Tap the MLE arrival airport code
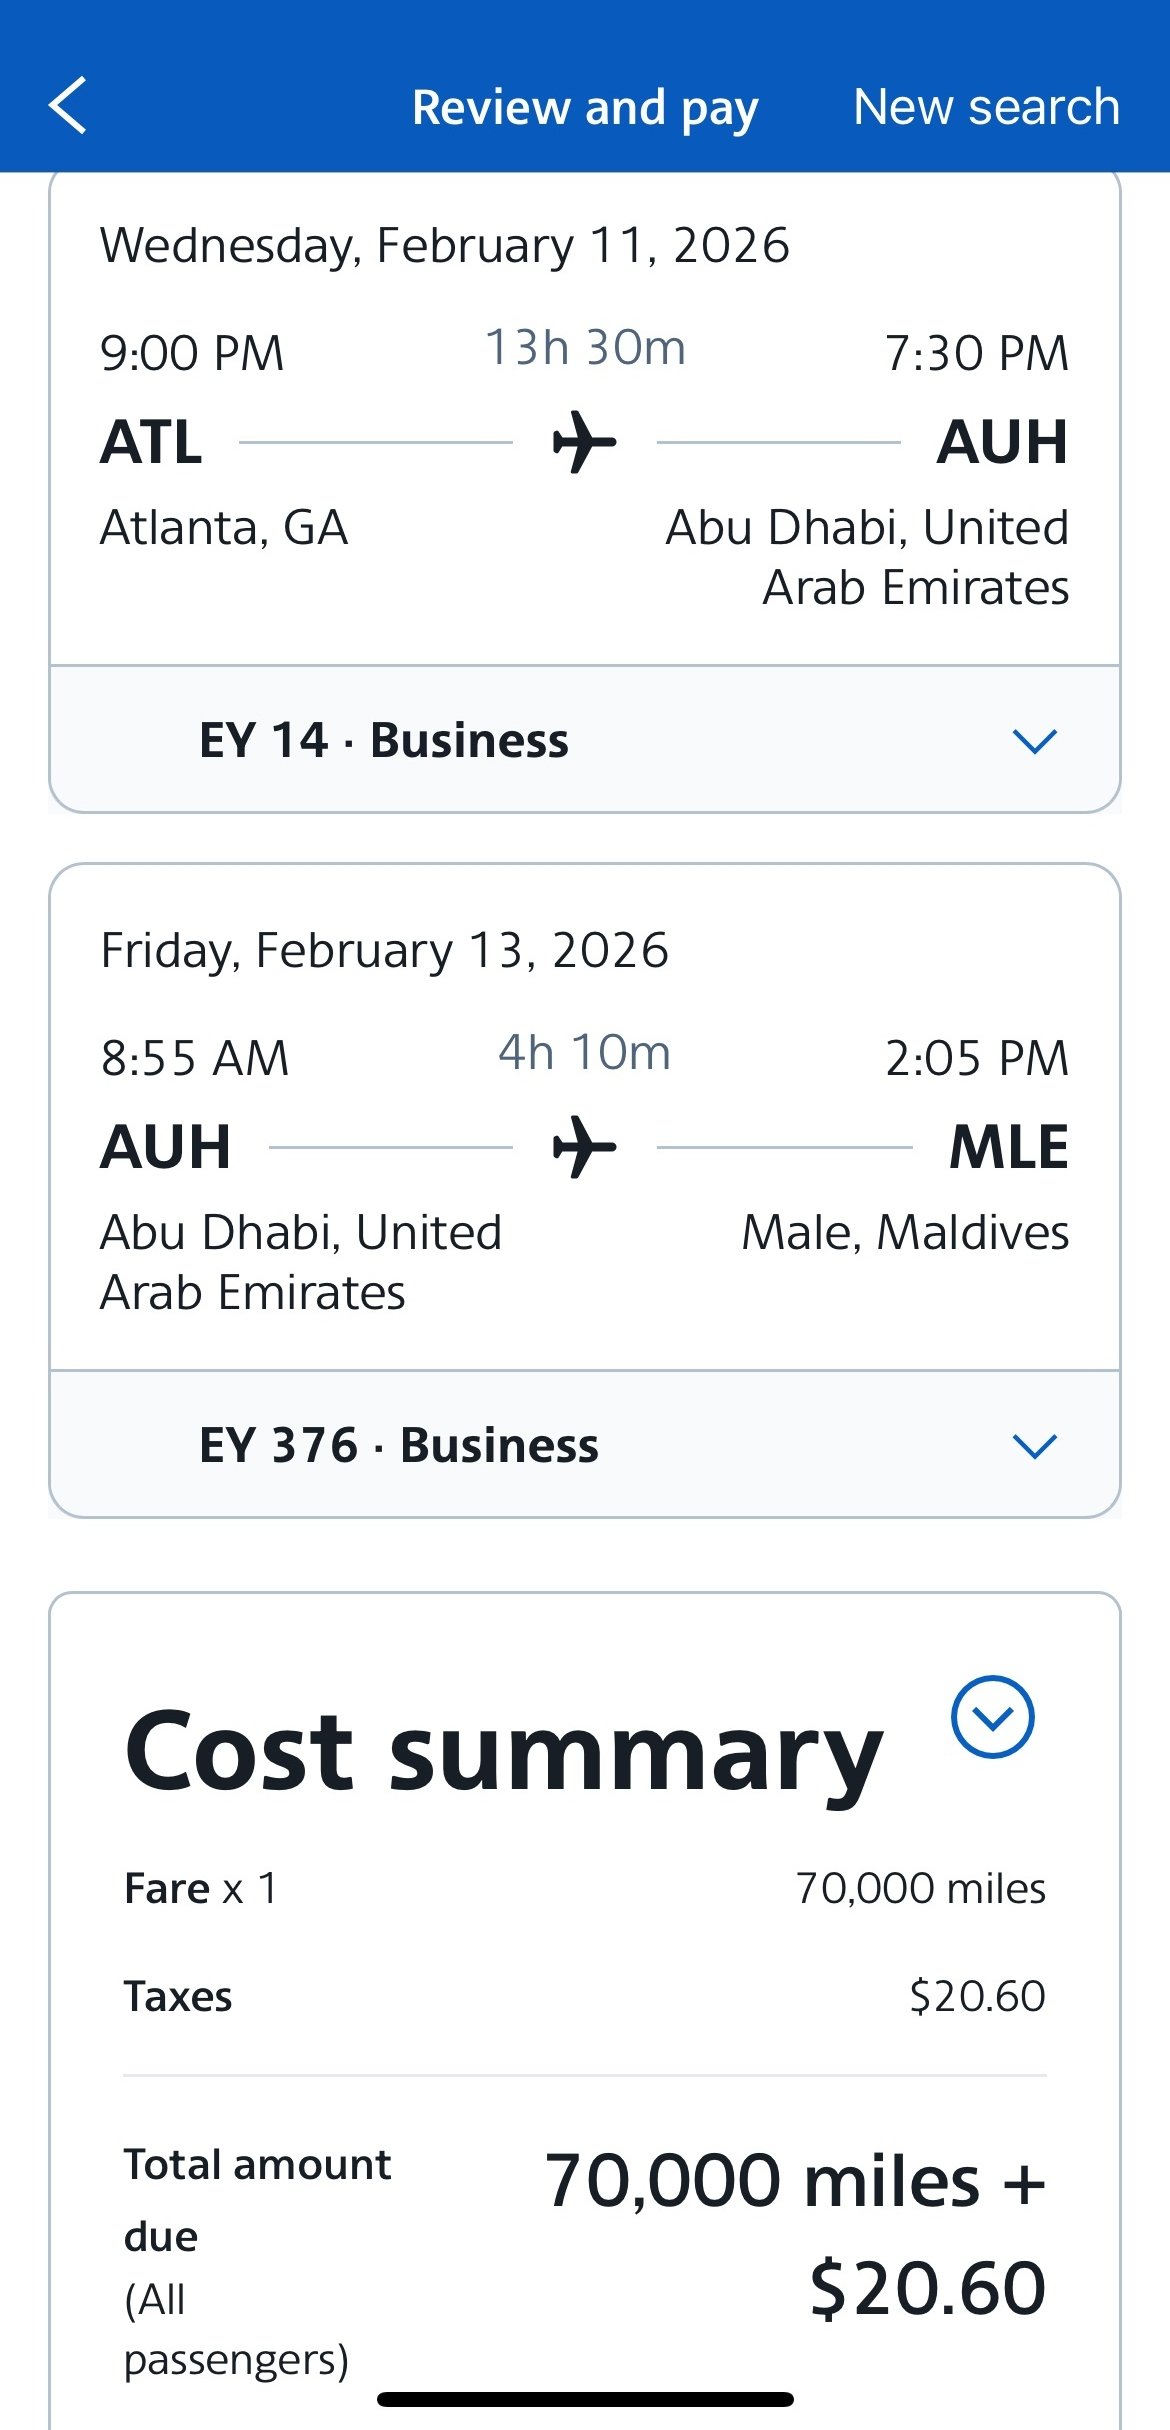 (x=1008, y=1147)
